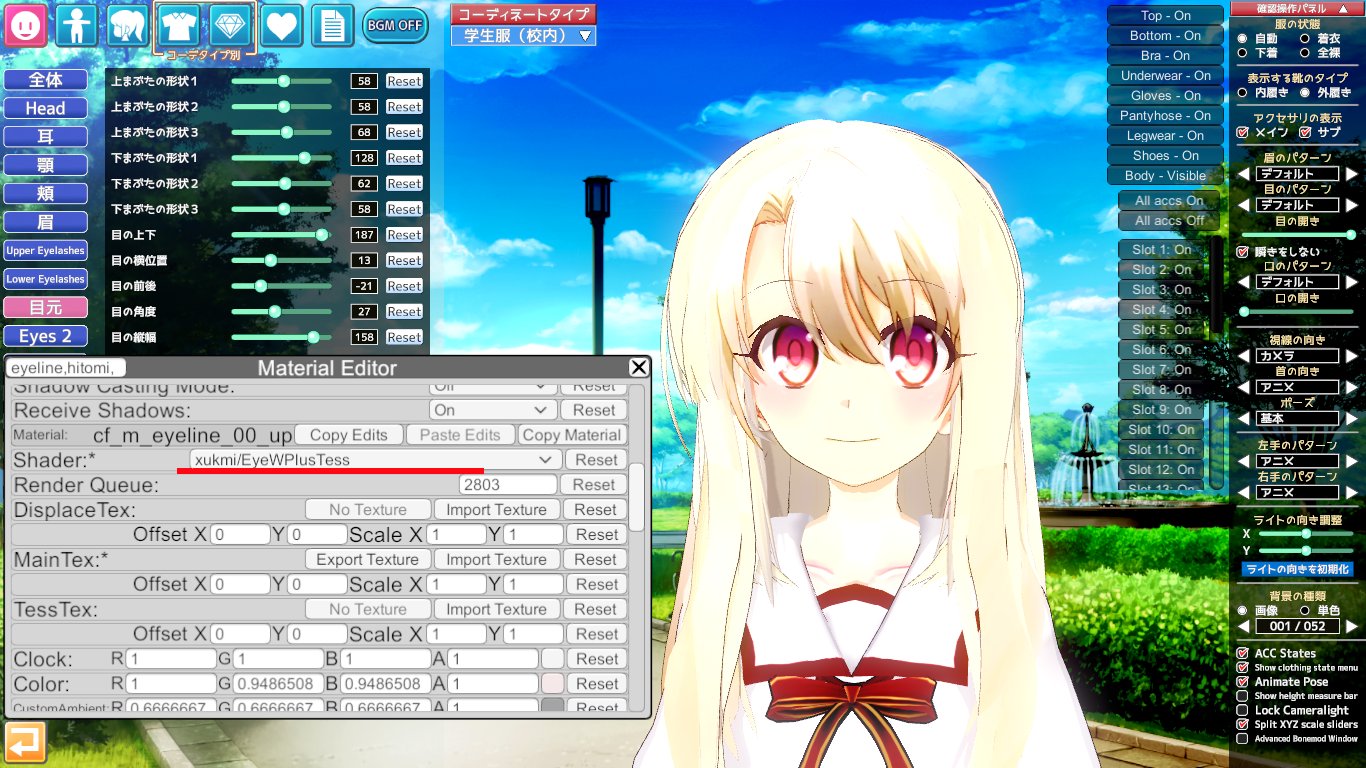Click Copy Material button
Image resolution: width=1366 pixels, height=768 pixels.
[572, 435]
